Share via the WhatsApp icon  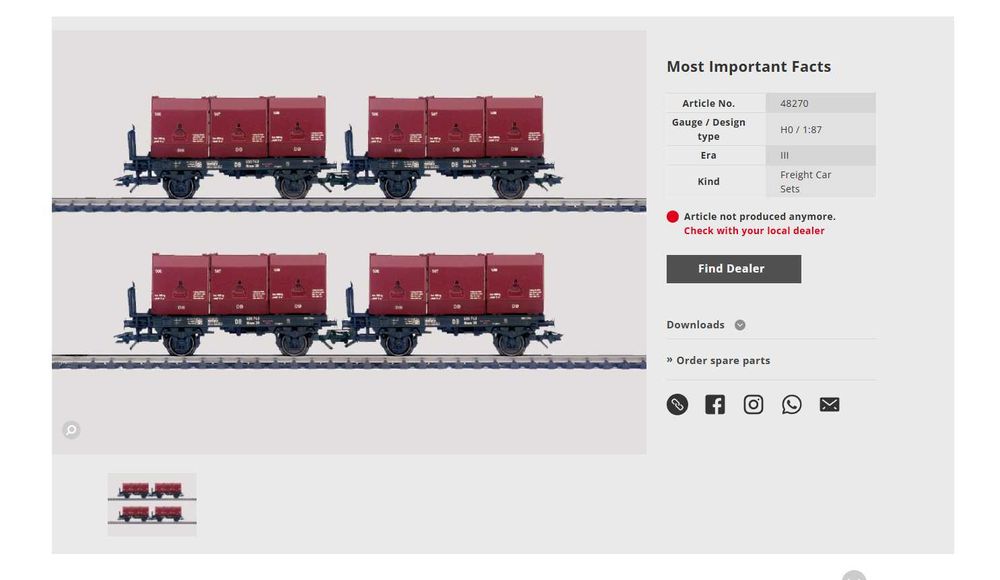coord(791,405)
